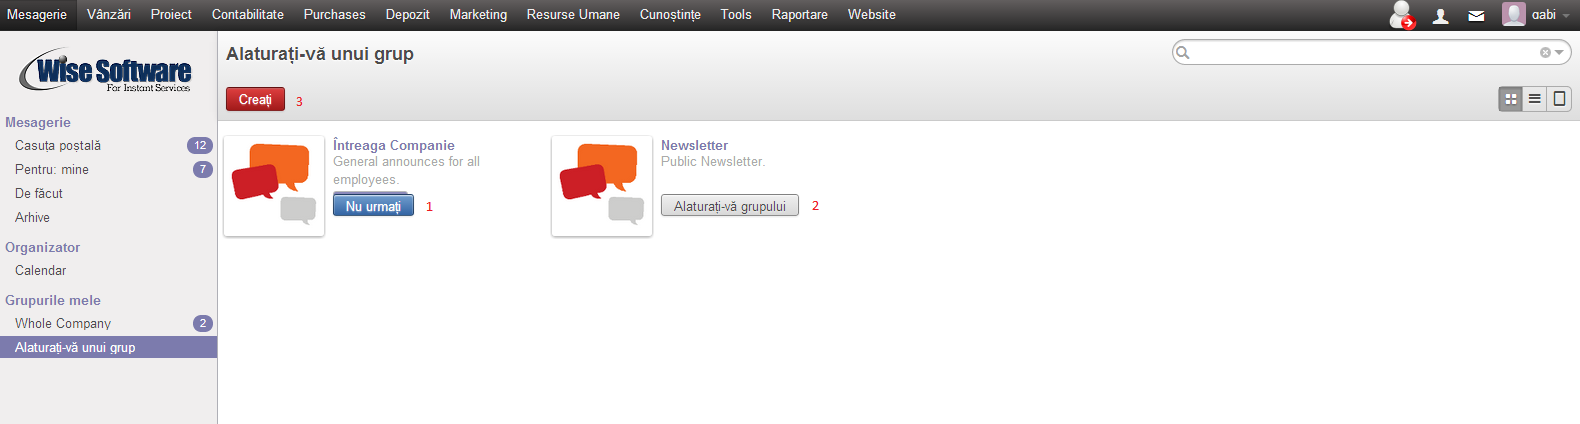Open the Cunoștințe menu

coord(670,15)
